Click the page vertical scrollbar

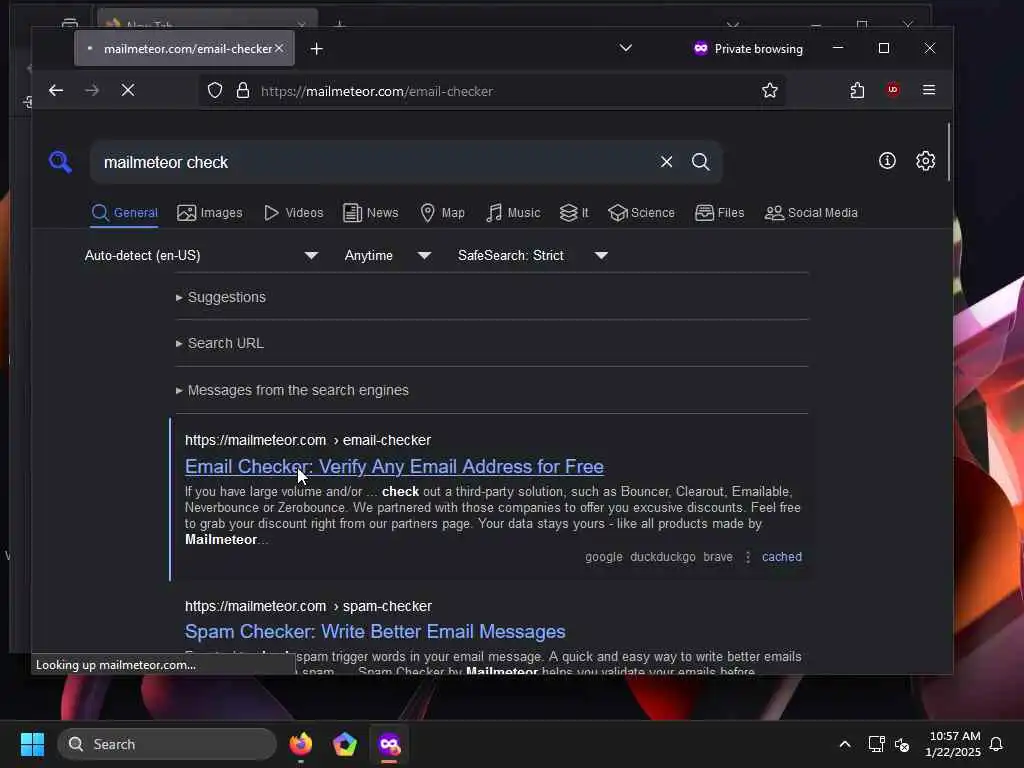(948, 152)
